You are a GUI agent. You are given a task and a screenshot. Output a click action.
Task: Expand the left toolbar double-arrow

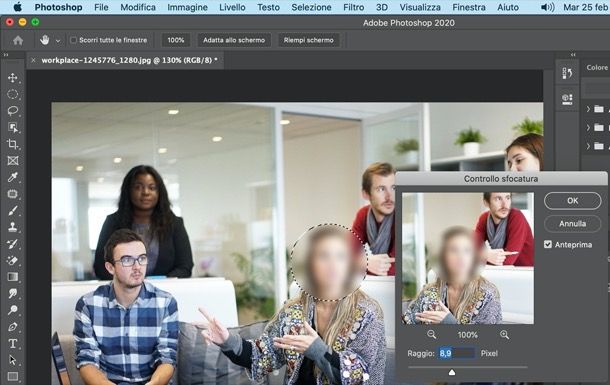(x=6, y=55)
